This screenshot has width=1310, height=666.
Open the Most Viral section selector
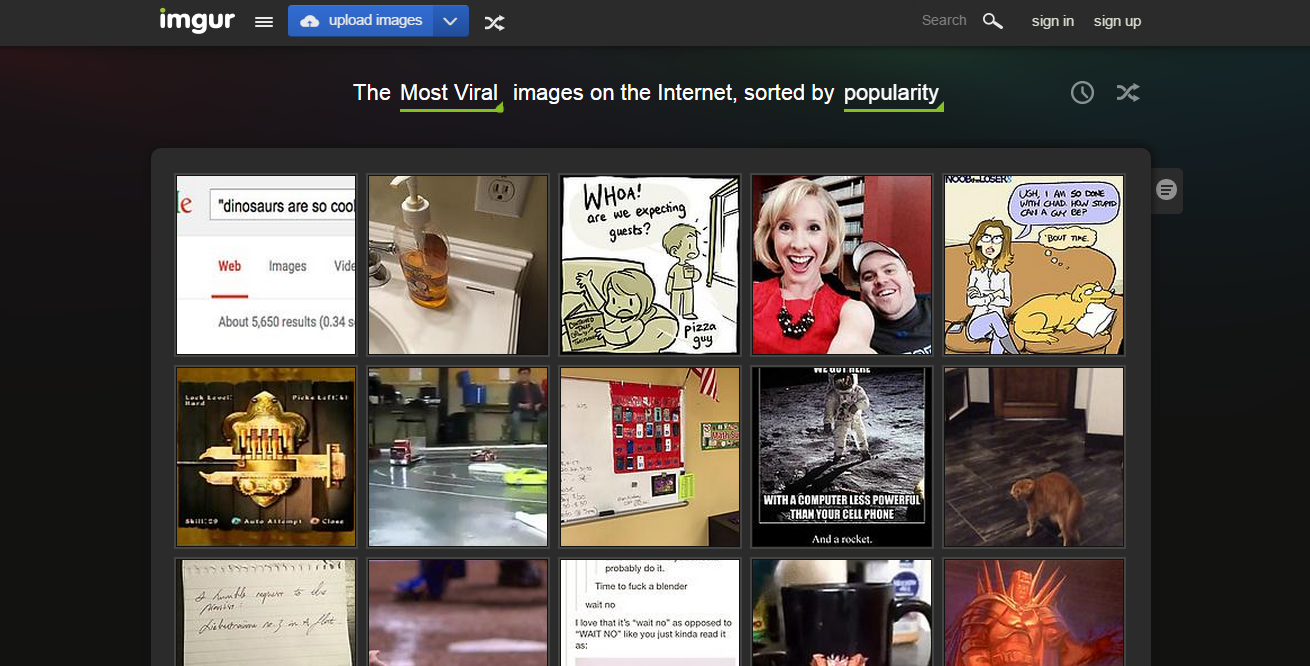[448, 92]
